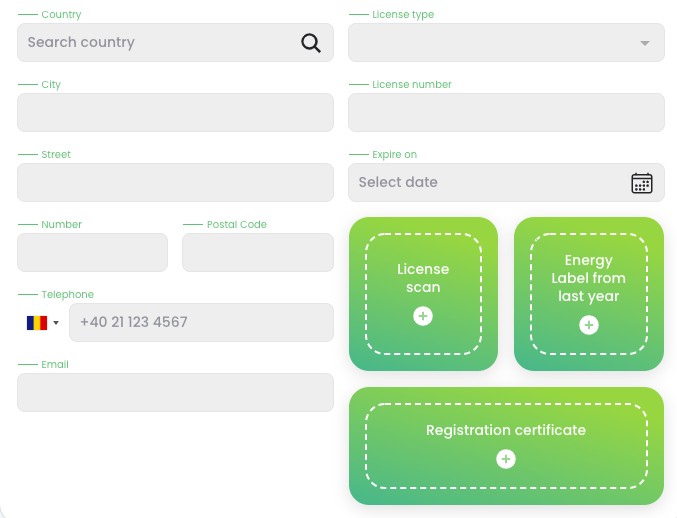Click the License type label
Viewport: 677px width, 518px height.
pos(403,15)
